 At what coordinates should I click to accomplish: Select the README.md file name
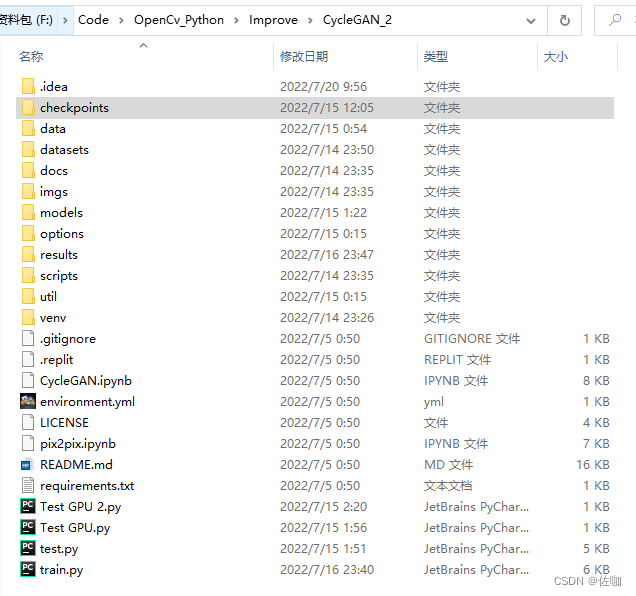[76, 465]
